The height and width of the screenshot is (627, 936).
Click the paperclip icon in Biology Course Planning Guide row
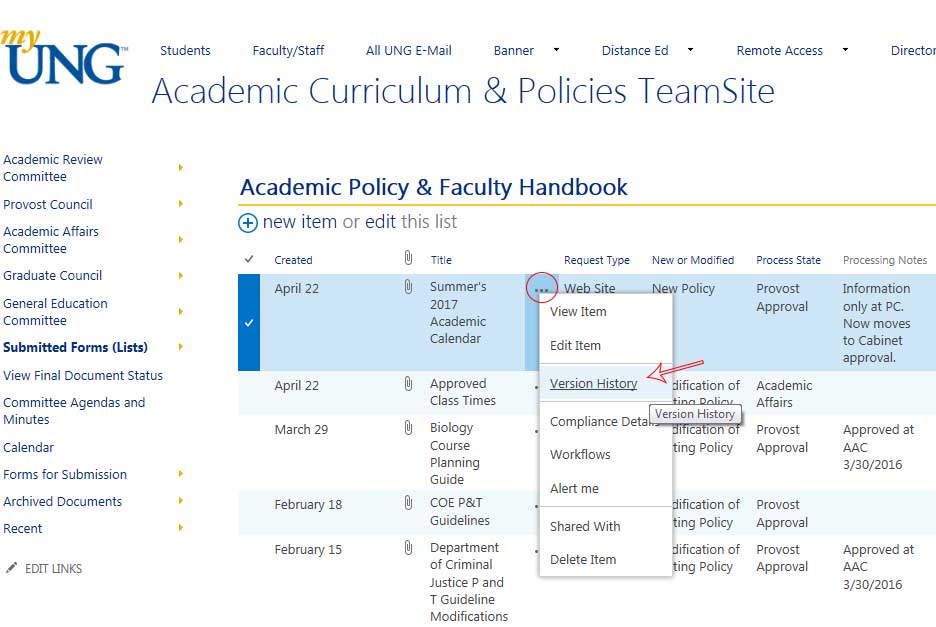click(x=408, y=428)
